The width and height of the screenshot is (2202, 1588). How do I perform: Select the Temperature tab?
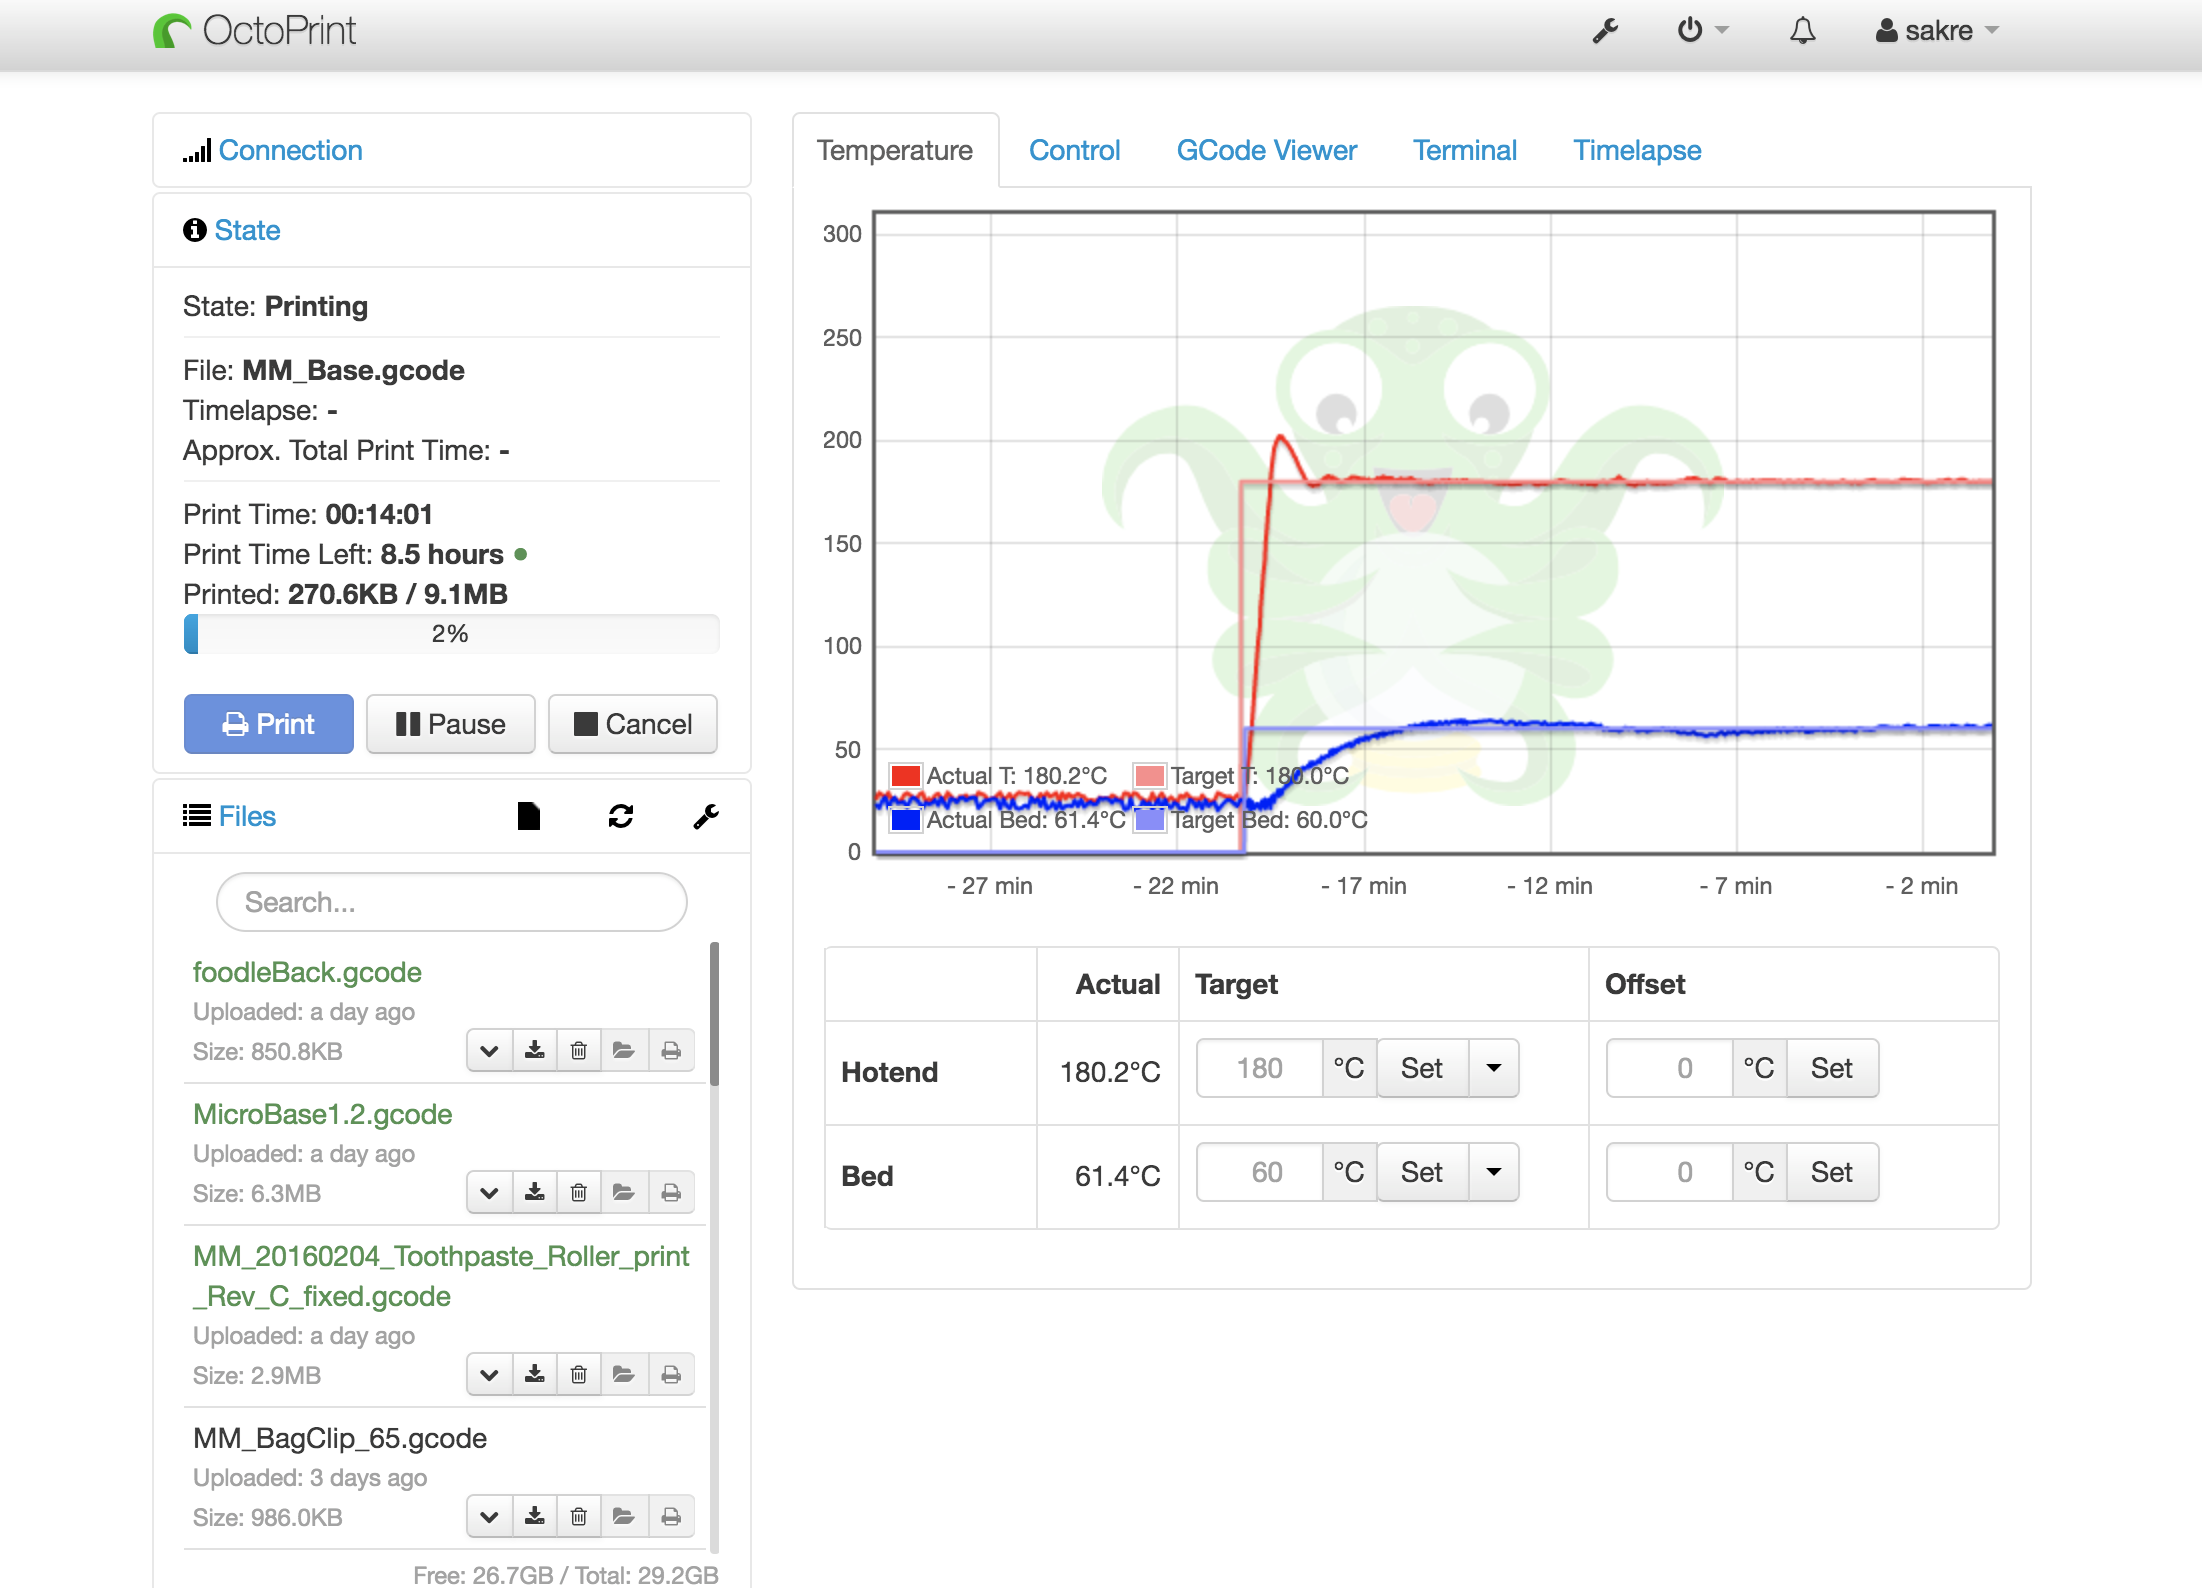click(895, 150)
